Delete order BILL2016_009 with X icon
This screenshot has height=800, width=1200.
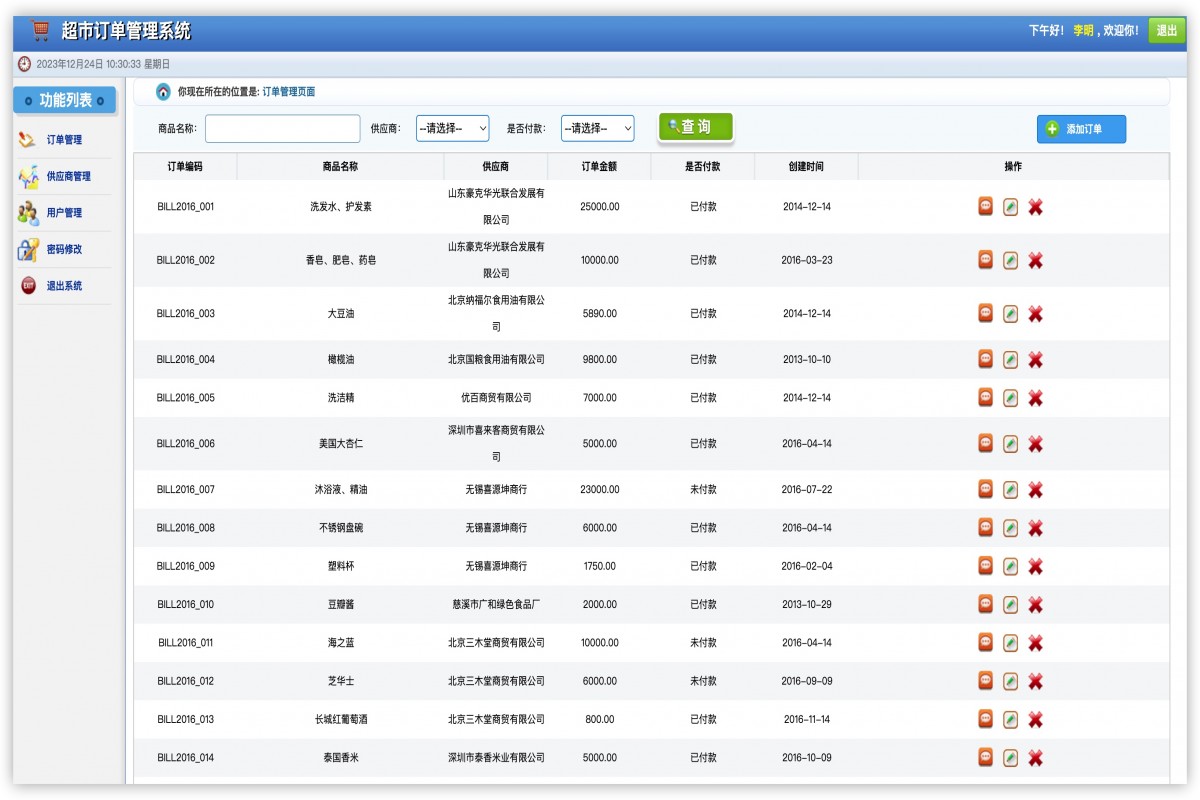tap(1035, 566)
